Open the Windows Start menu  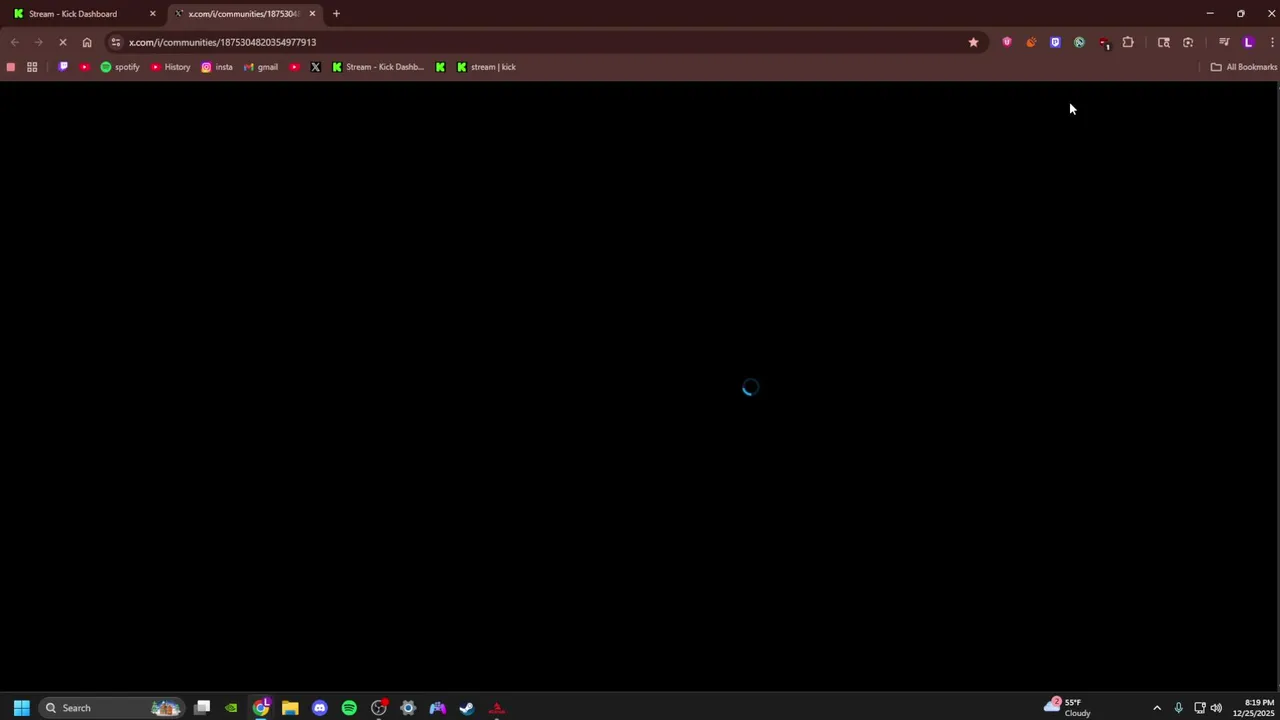click(x=21, y=708)
